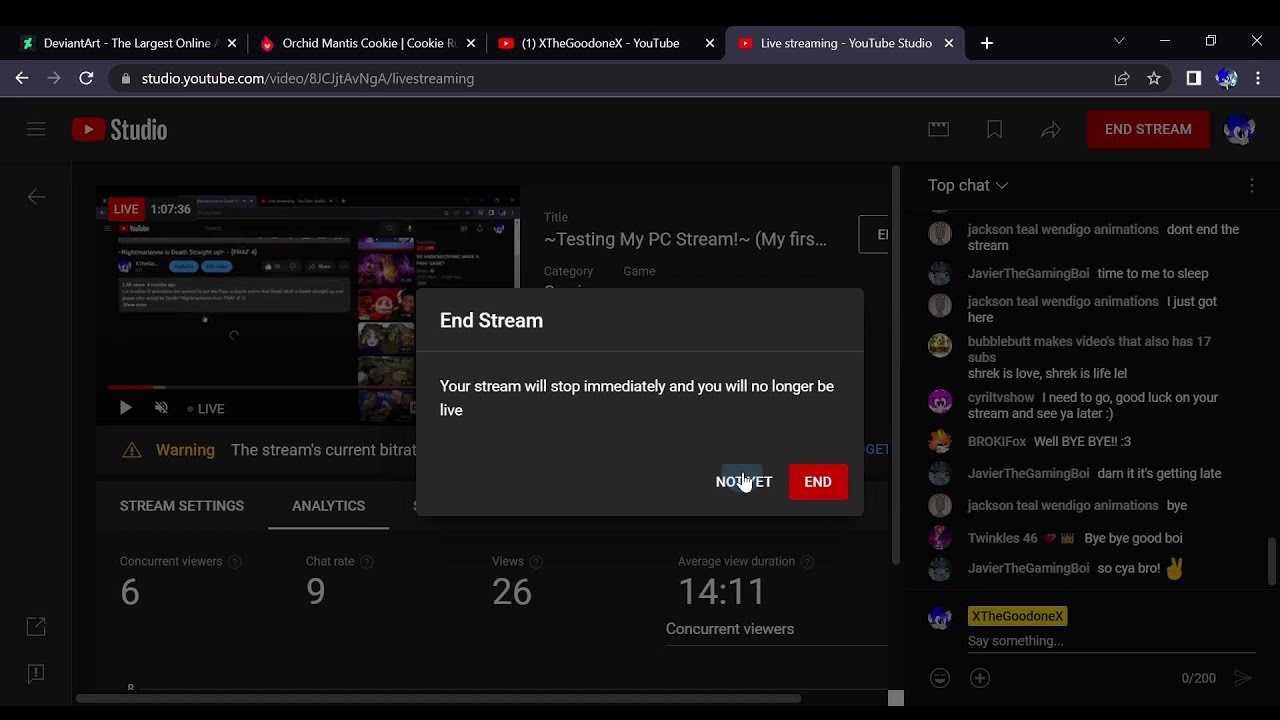Open Chrome profile avatar
1280x720 pixels.
pyautogui.click(x=1227, y=78)
